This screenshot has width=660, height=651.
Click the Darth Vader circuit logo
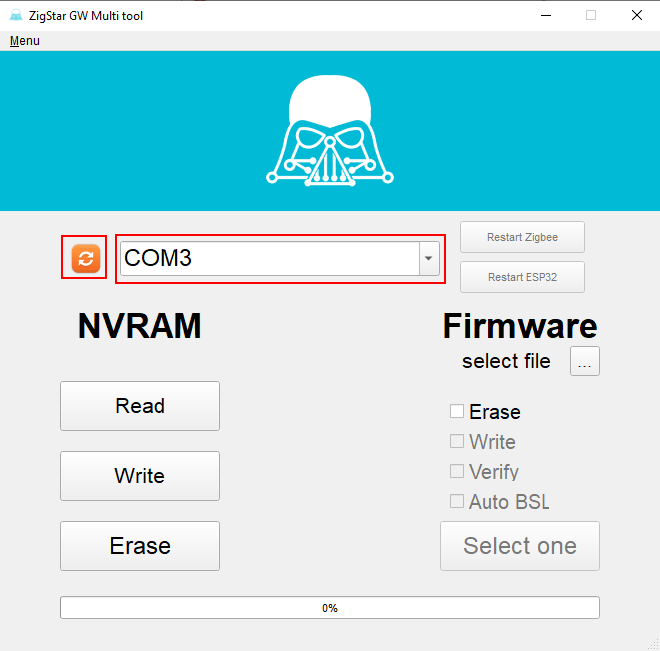(x=329, y=133)
